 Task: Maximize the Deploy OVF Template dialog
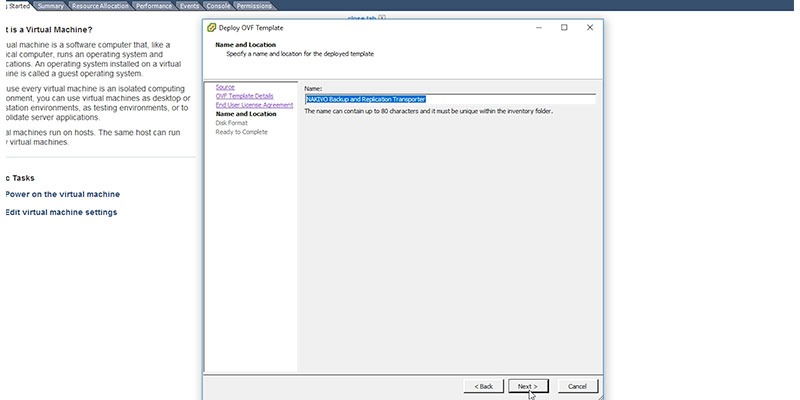click(x=564, y=28)
